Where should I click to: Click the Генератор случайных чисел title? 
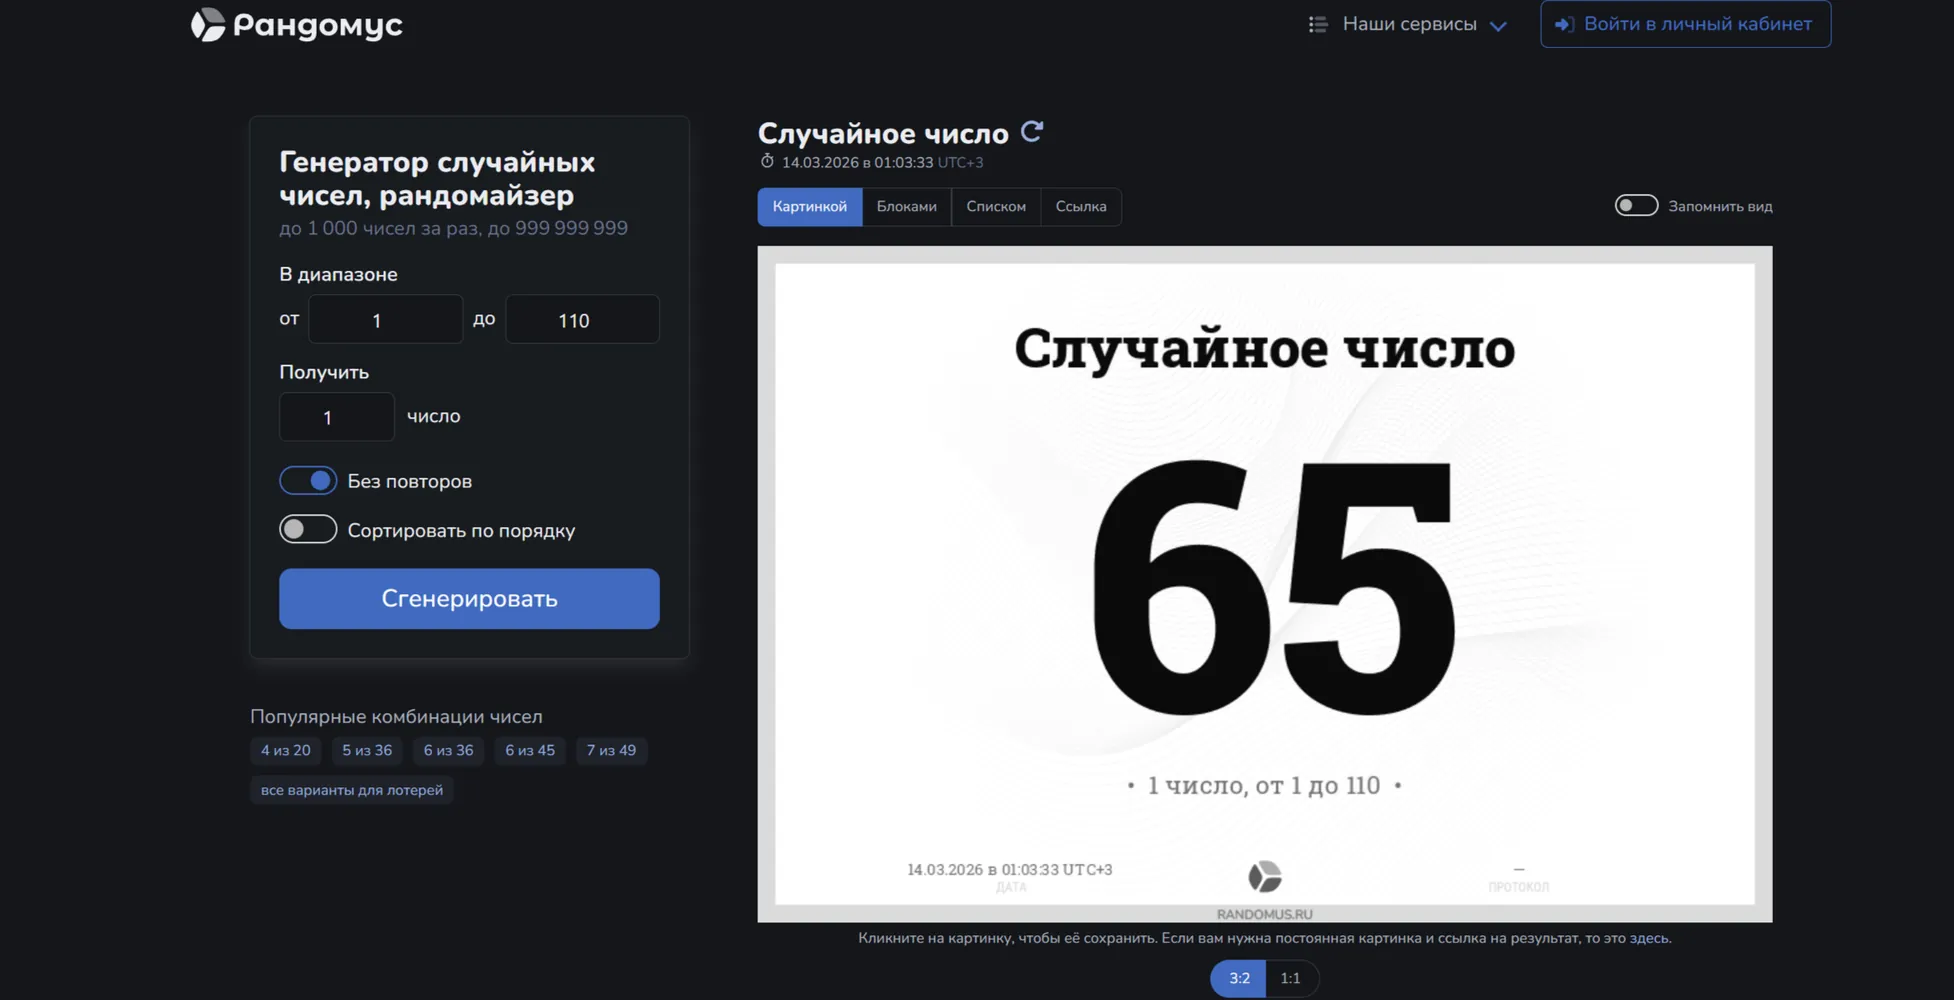coord(437,178)
